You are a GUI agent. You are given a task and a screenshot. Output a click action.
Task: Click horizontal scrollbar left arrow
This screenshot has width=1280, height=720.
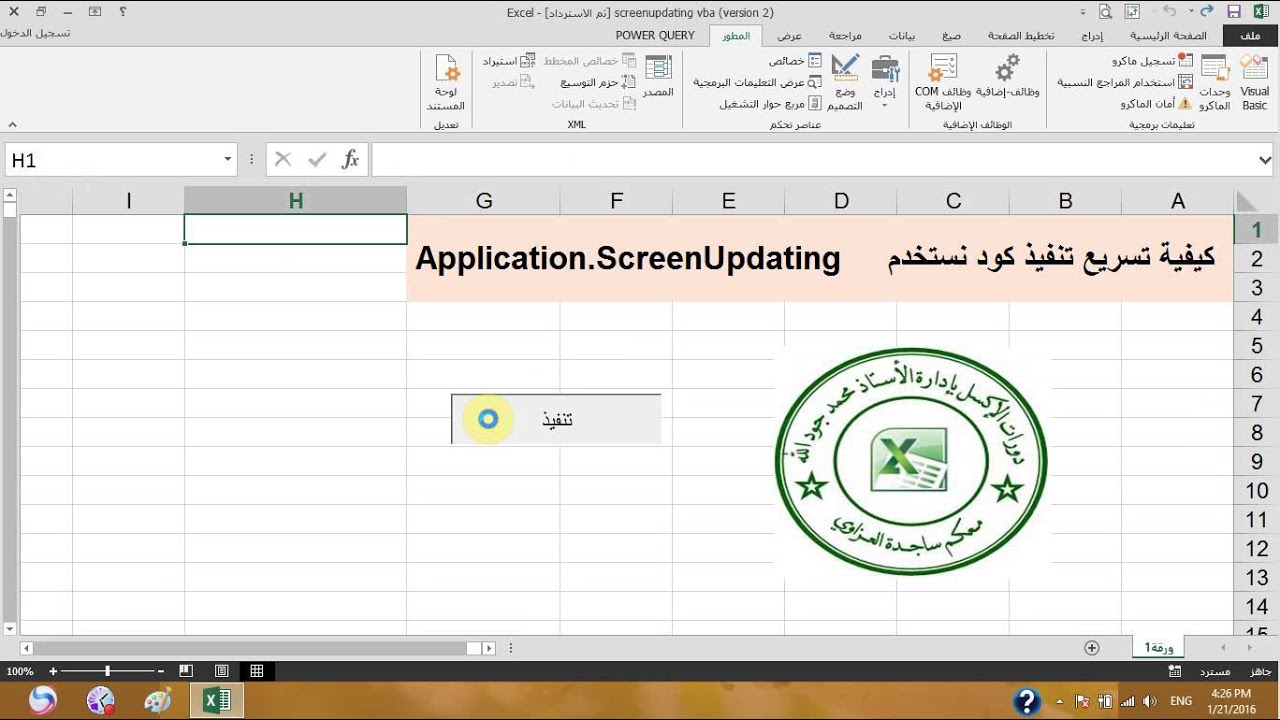(x=27, y=648)
